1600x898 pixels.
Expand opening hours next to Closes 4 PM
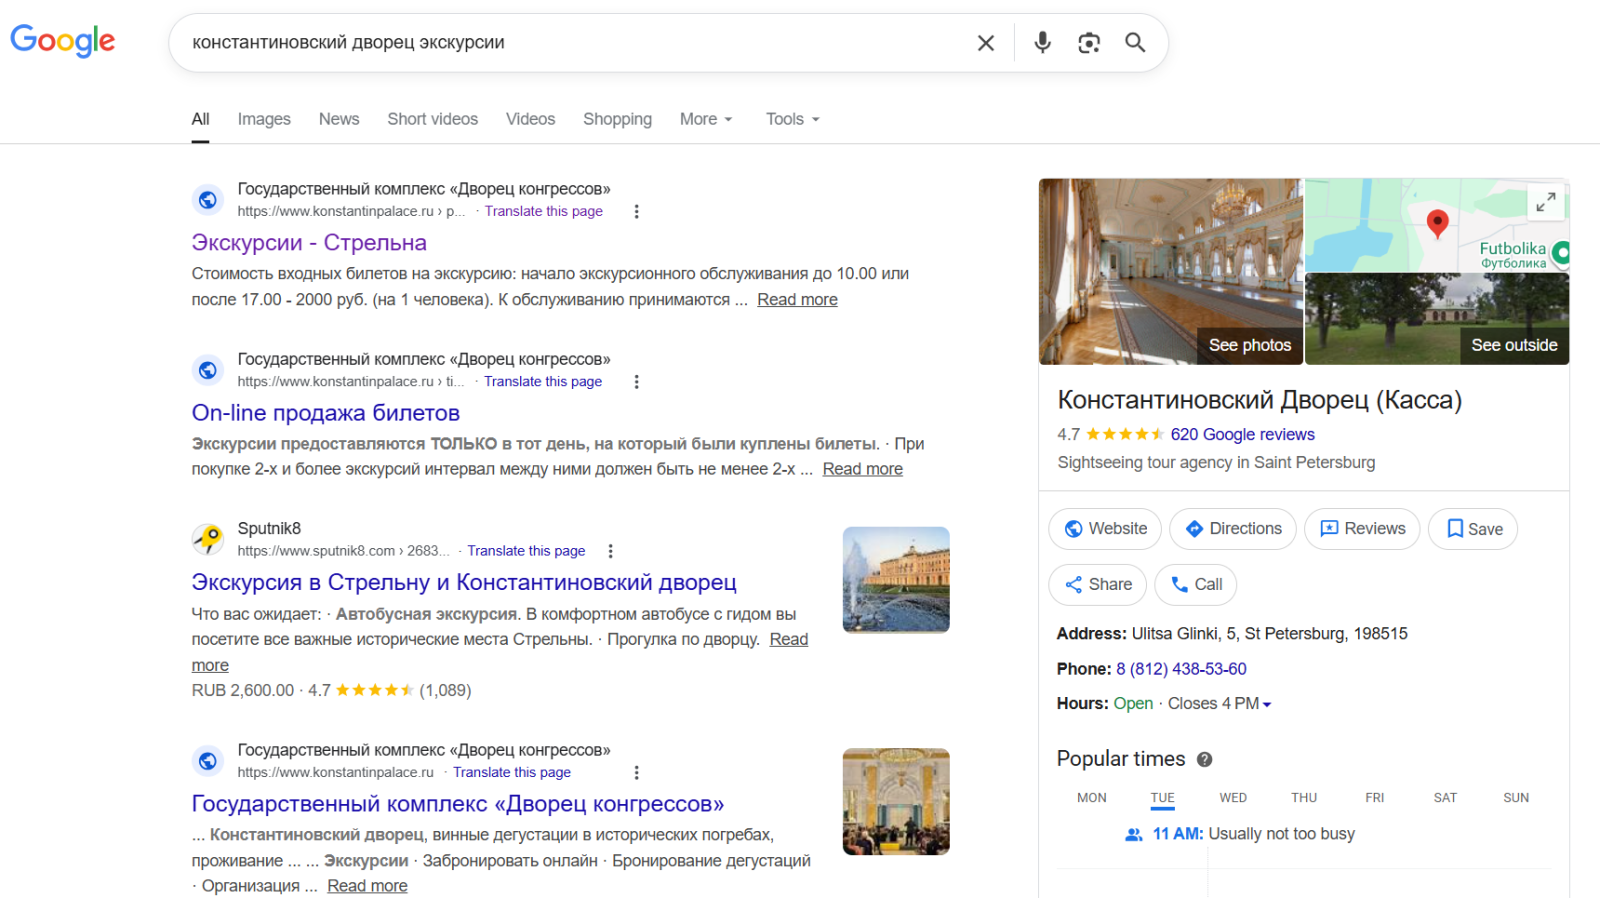point(1267,705)
